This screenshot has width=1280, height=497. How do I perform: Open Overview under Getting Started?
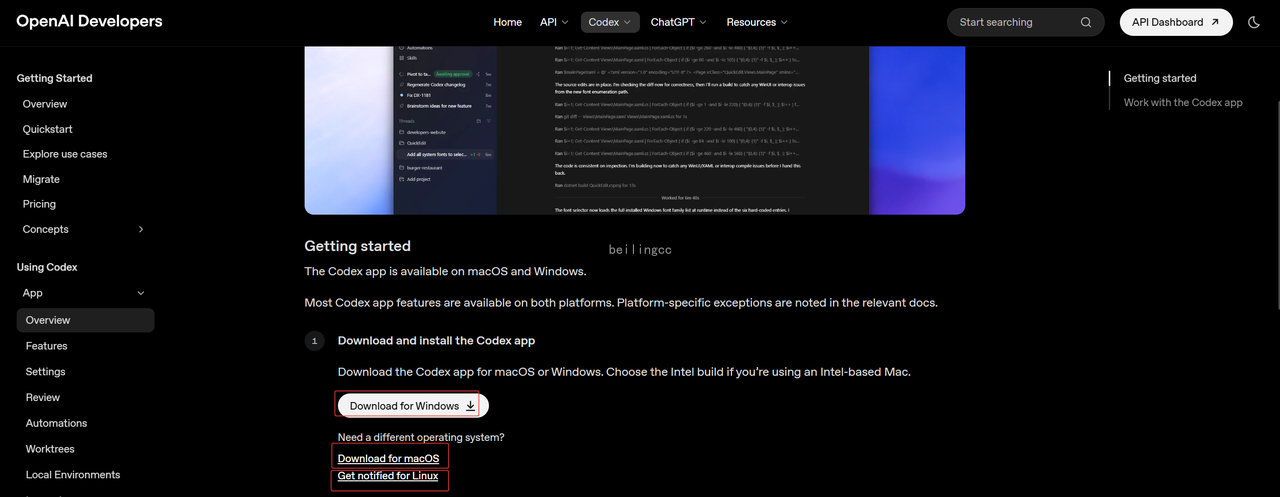pyautogui.click(x=45, y=104)
